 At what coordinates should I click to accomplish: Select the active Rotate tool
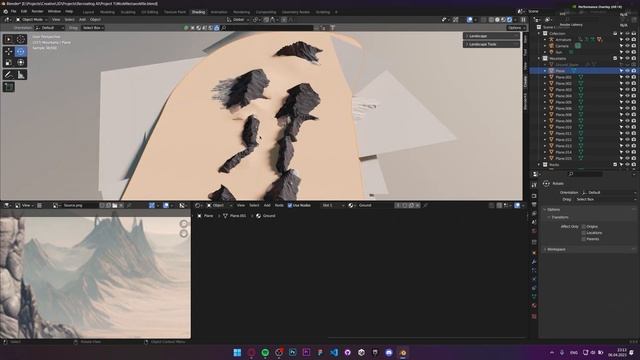pos(20,51)
